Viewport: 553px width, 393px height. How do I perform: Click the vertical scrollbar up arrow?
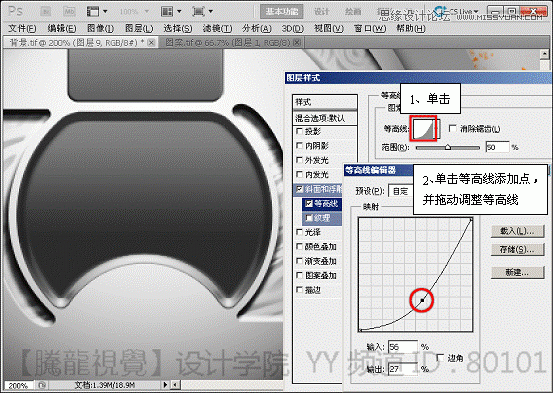tap(545, 54)
